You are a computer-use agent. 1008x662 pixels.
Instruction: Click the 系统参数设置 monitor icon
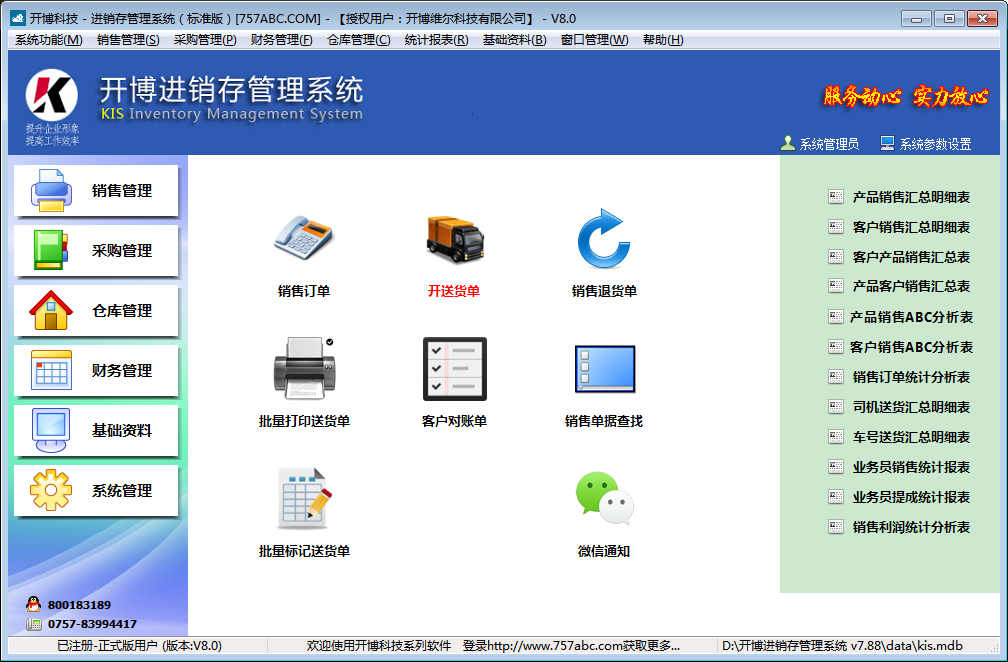click(887, 143)
